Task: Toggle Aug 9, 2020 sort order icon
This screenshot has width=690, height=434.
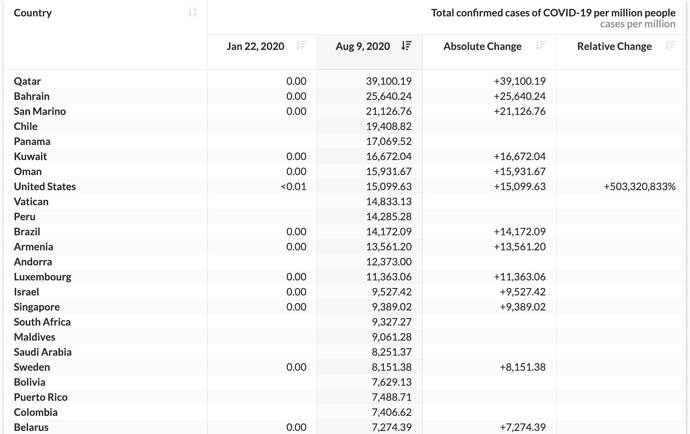Action: [407, 45]
